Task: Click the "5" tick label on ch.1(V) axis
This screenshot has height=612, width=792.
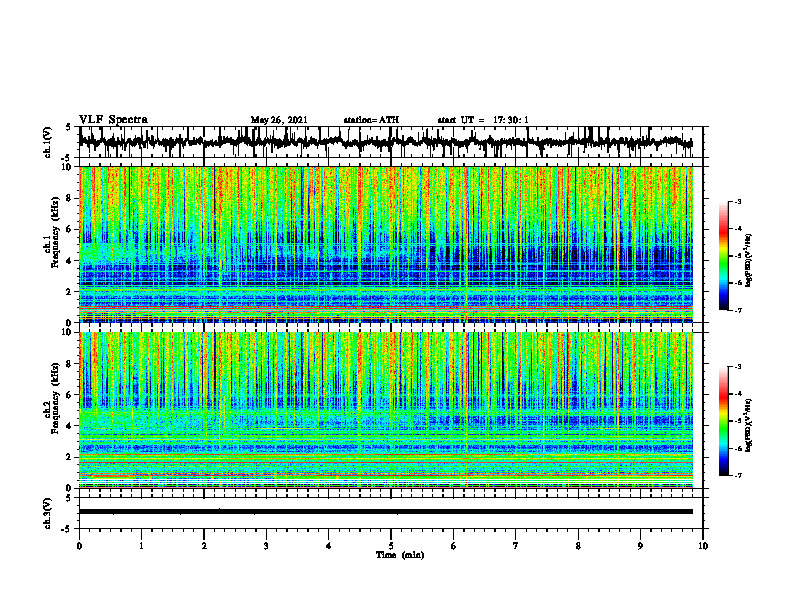Action: 69,128
